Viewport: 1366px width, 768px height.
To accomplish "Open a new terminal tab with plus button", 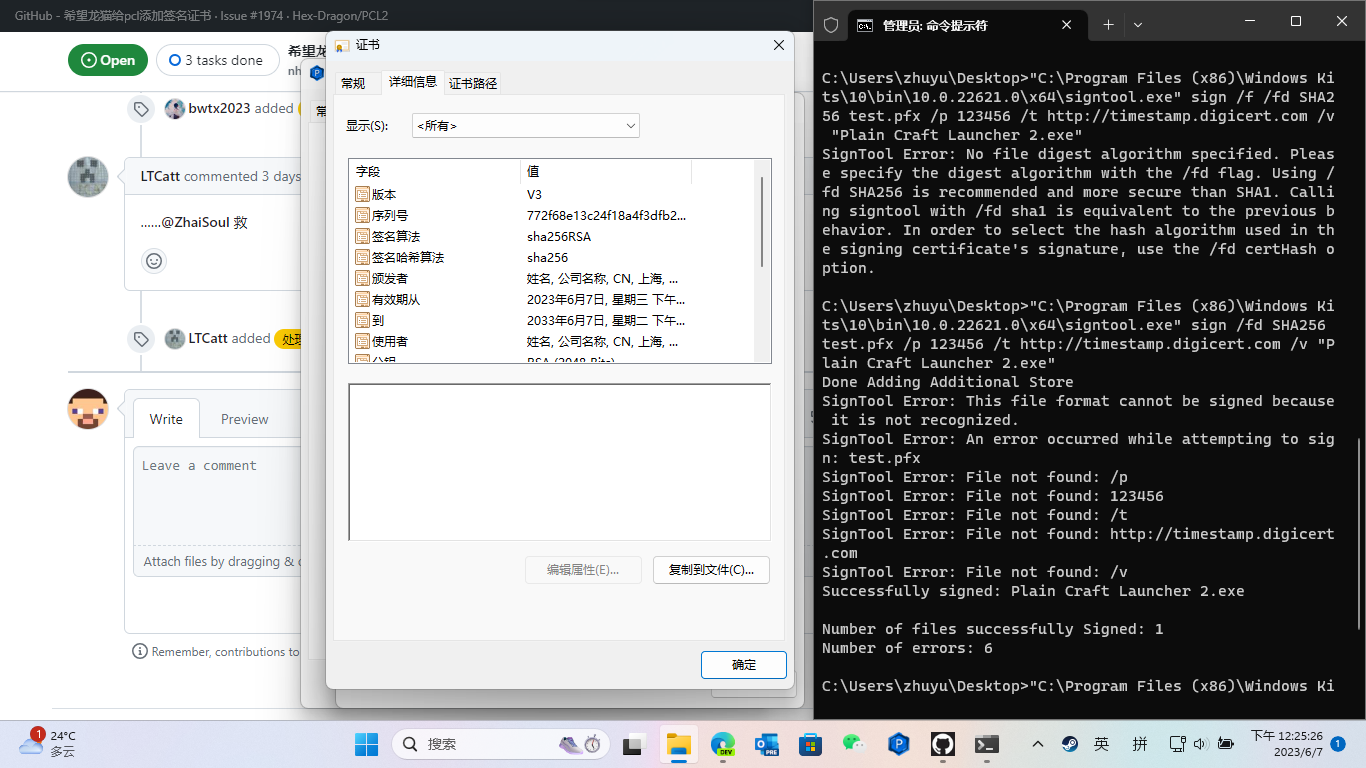I will point(1108,25).
